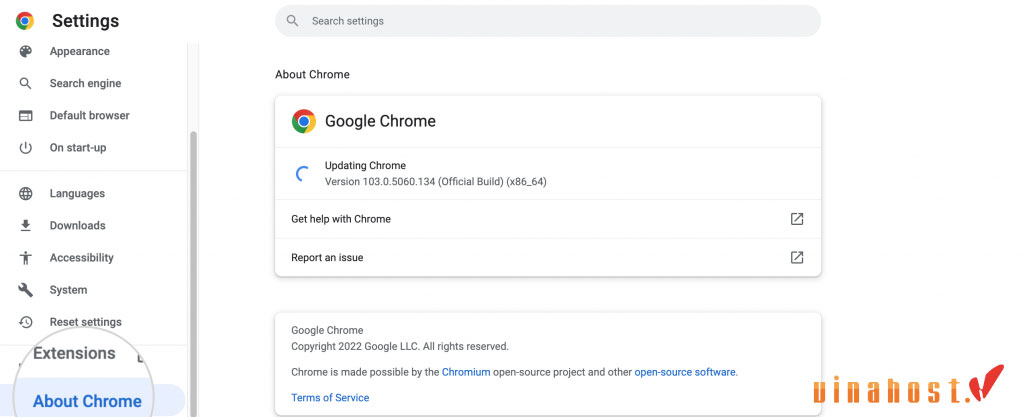
Task: Click the Languages globe icon
Action: pos(25,193)
